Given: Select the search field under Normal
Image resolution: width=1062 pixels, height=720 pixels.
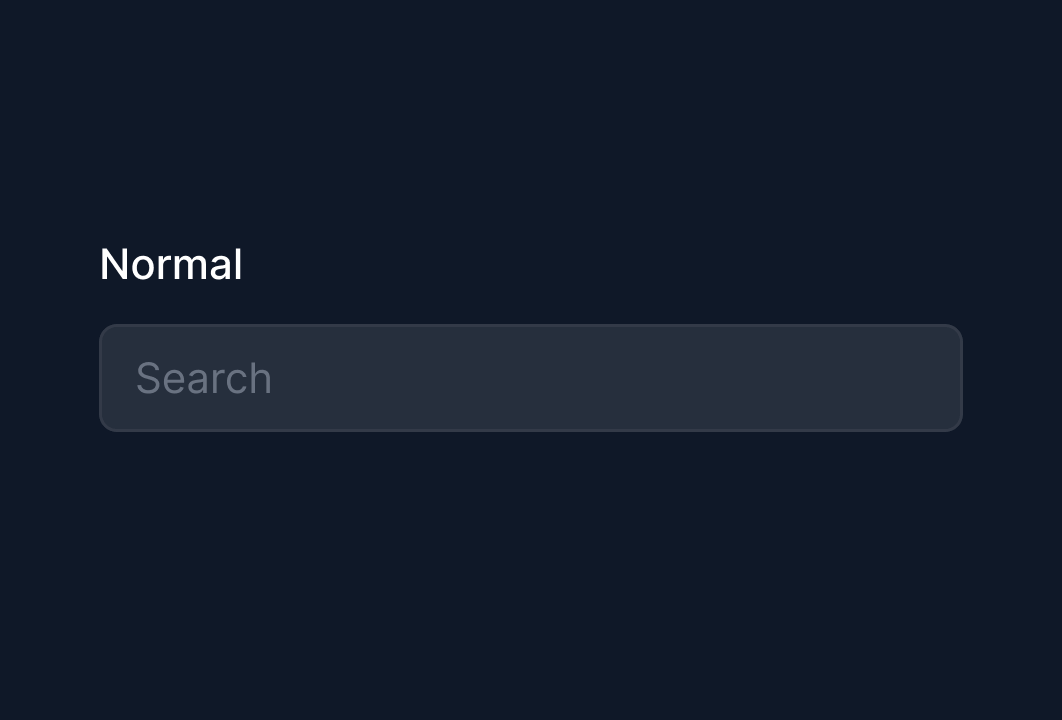Looking at the screenshot, I should [530, 378].
